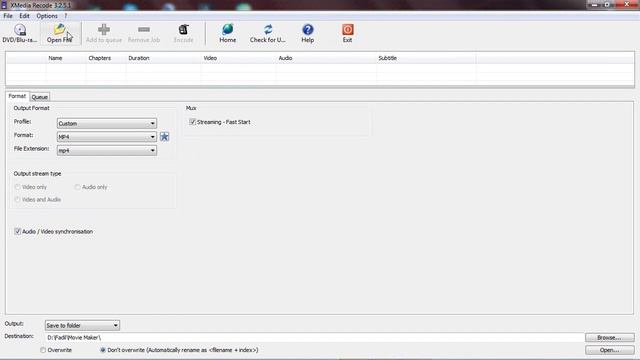Open the Options menu
The width and height of the screenshot is (640, 360).
click(x=47, y=16)
